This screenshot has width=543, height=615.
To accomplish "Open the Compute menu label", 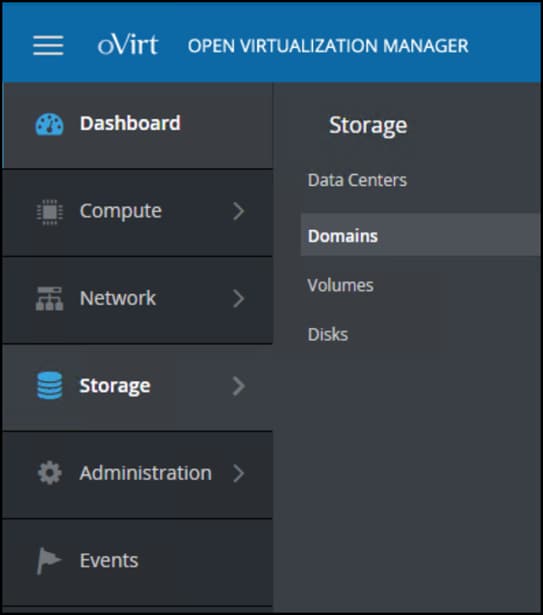I will click(x=121, y=211).
